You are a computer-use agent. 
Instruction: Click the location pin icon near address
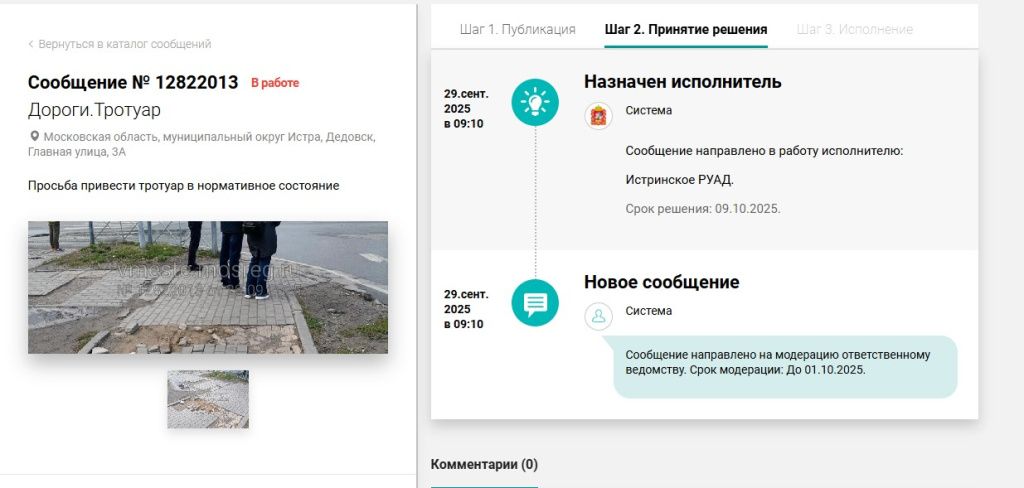coord(34,137)
